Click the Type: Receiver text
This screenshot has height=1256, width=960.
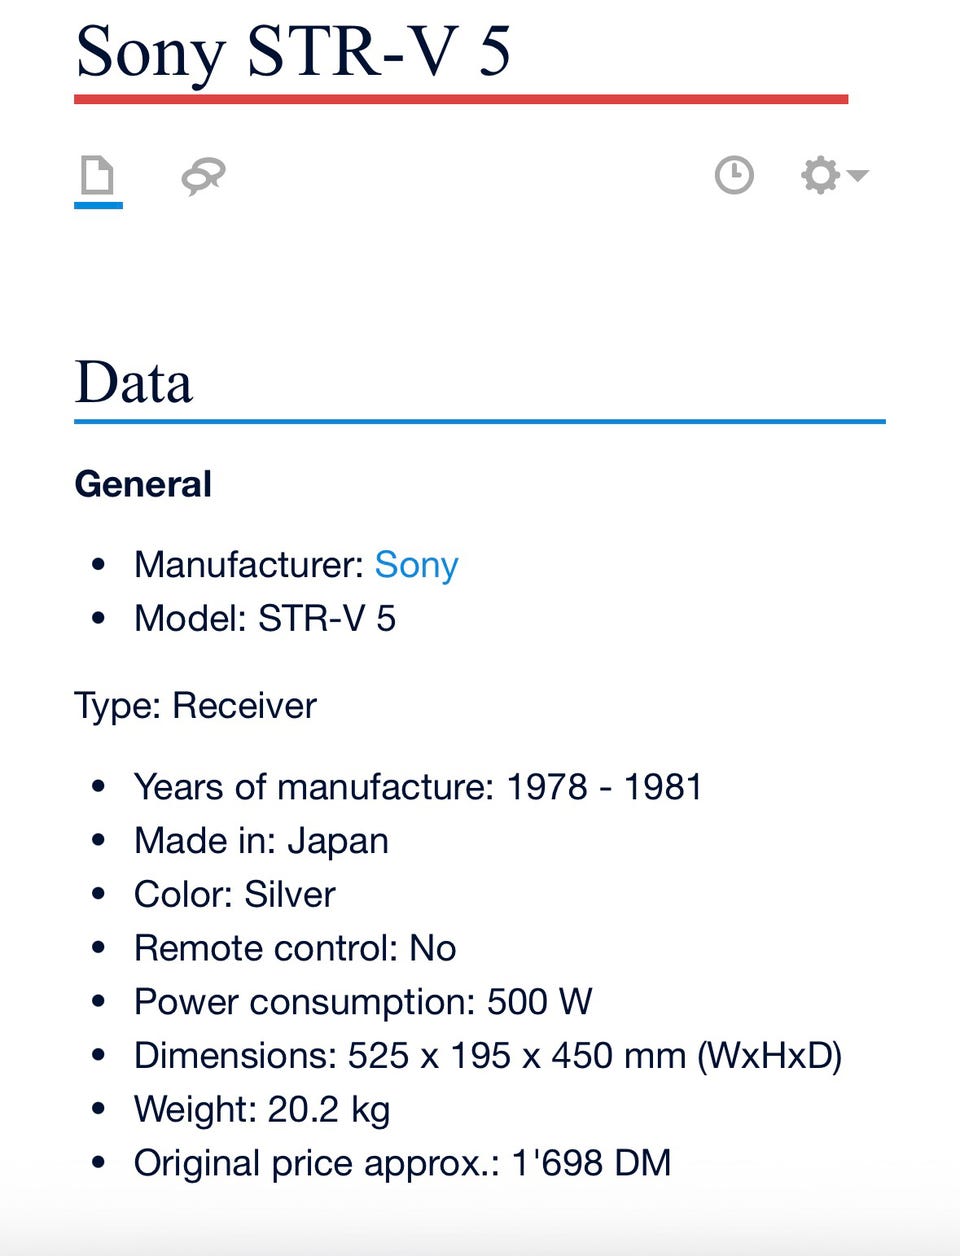pos(195,706)
